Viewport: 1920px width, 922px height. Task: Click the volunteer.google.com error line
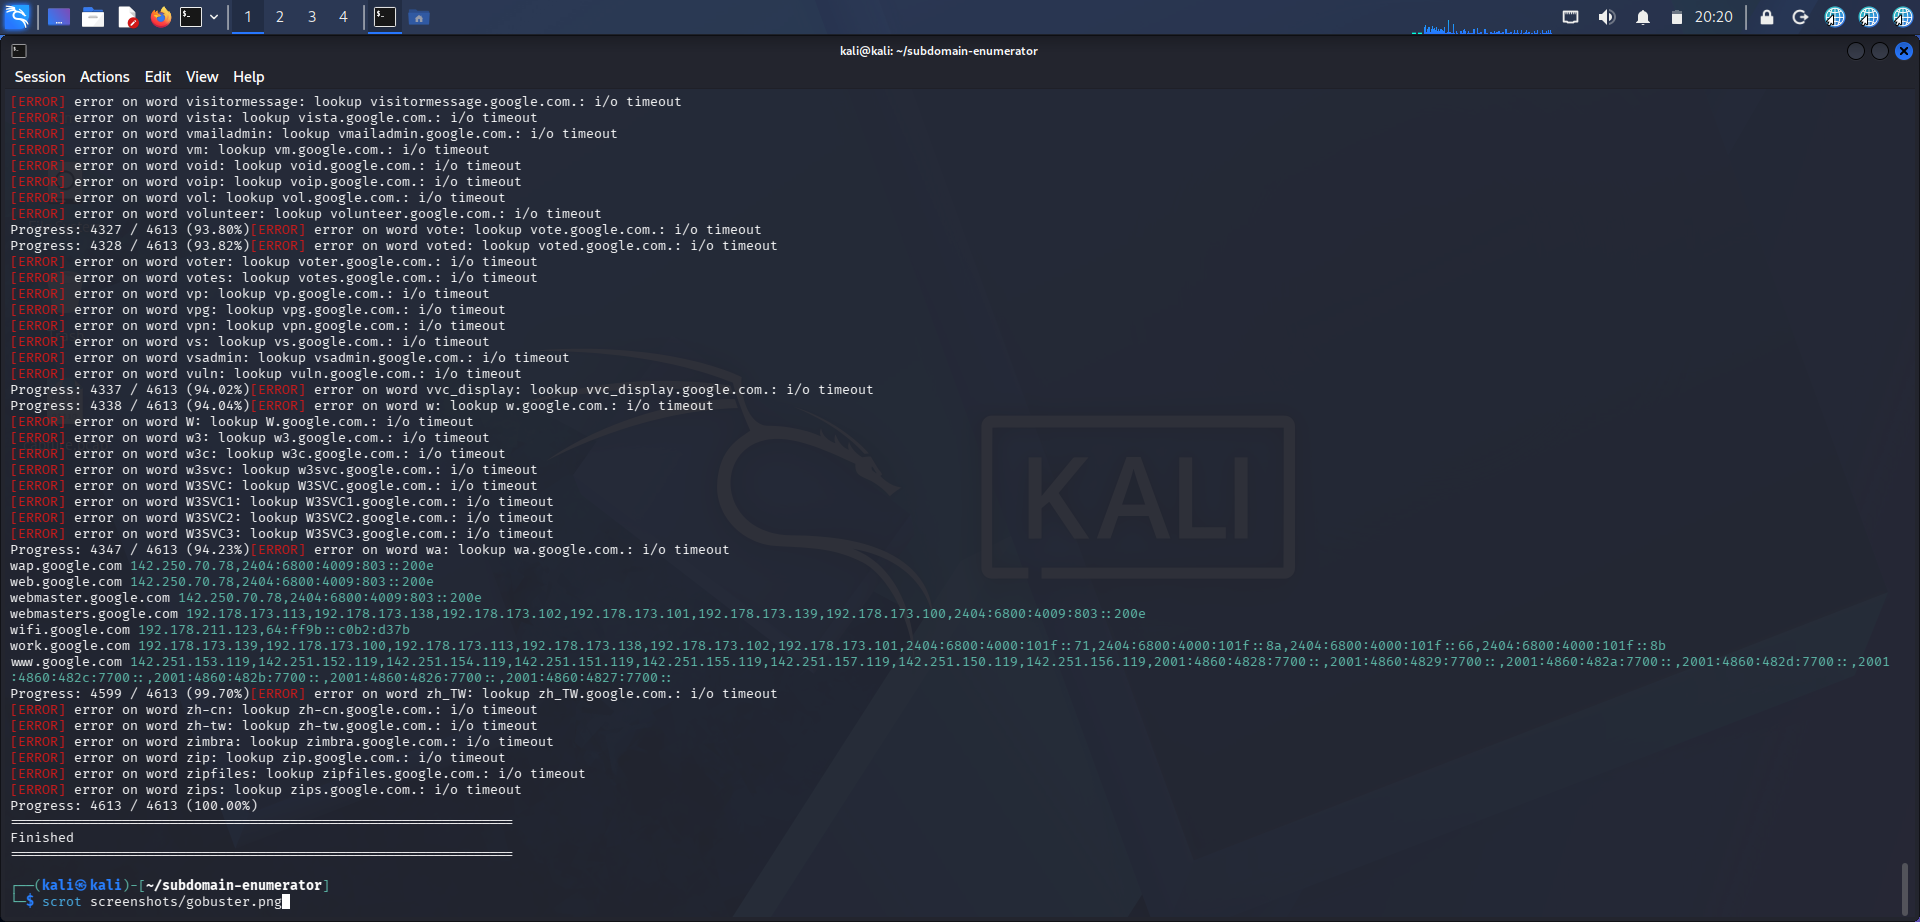306,214
